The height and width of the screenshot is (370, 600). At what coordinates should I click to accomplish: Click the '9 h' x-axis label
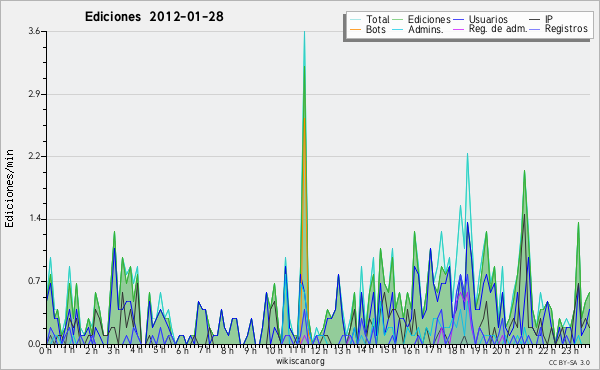(250, 351)
